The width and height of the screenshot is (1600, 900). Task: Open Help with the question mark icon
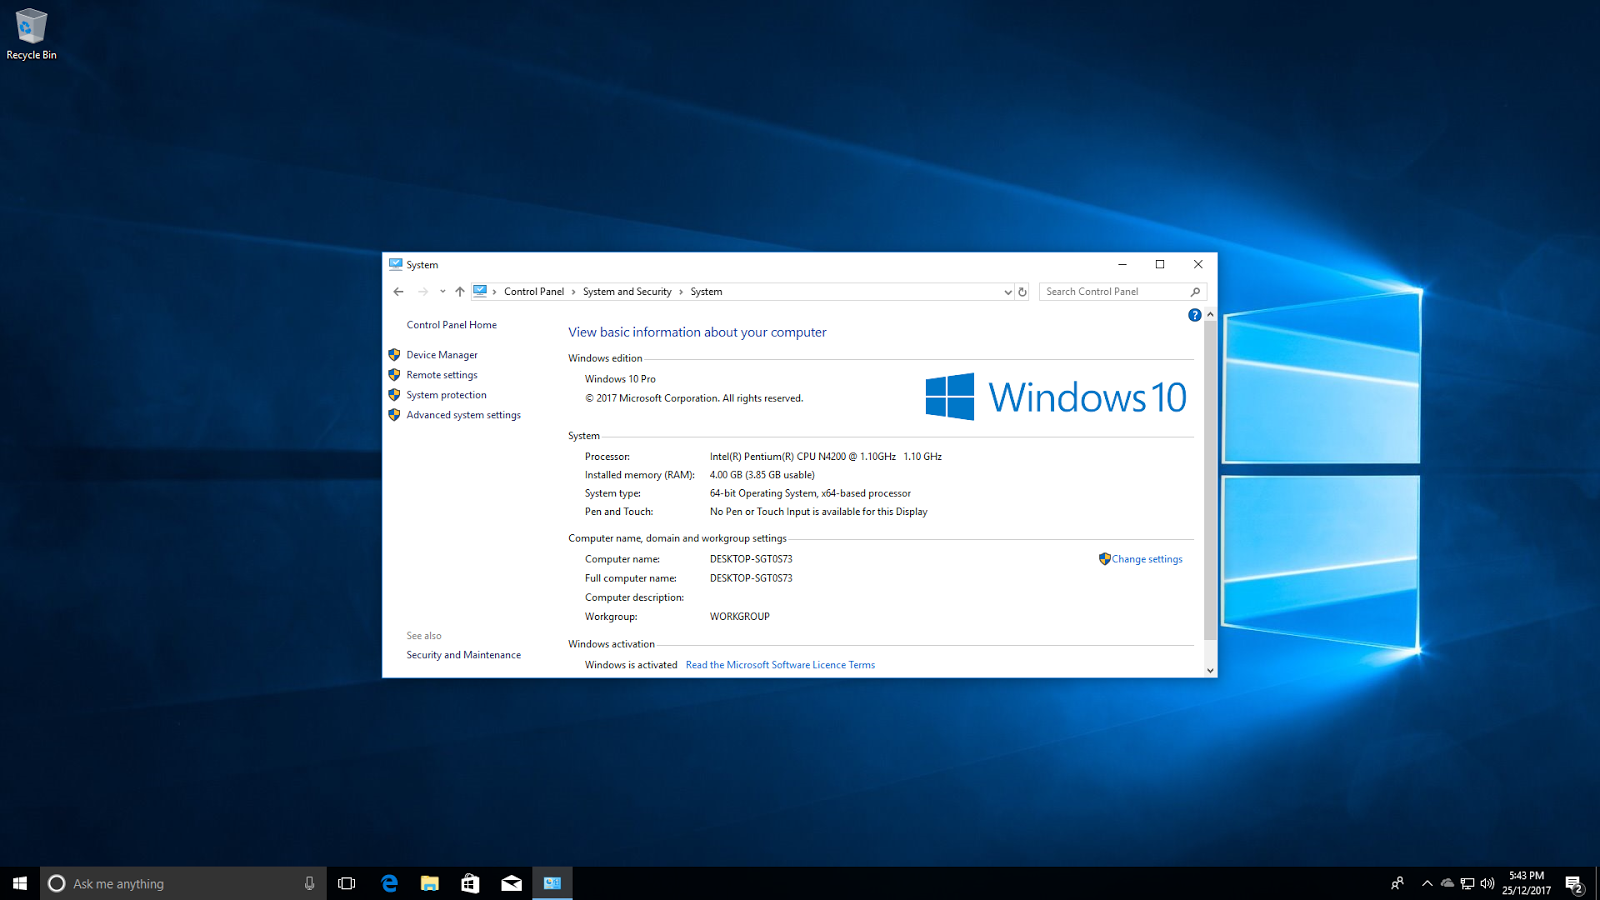1194,315
